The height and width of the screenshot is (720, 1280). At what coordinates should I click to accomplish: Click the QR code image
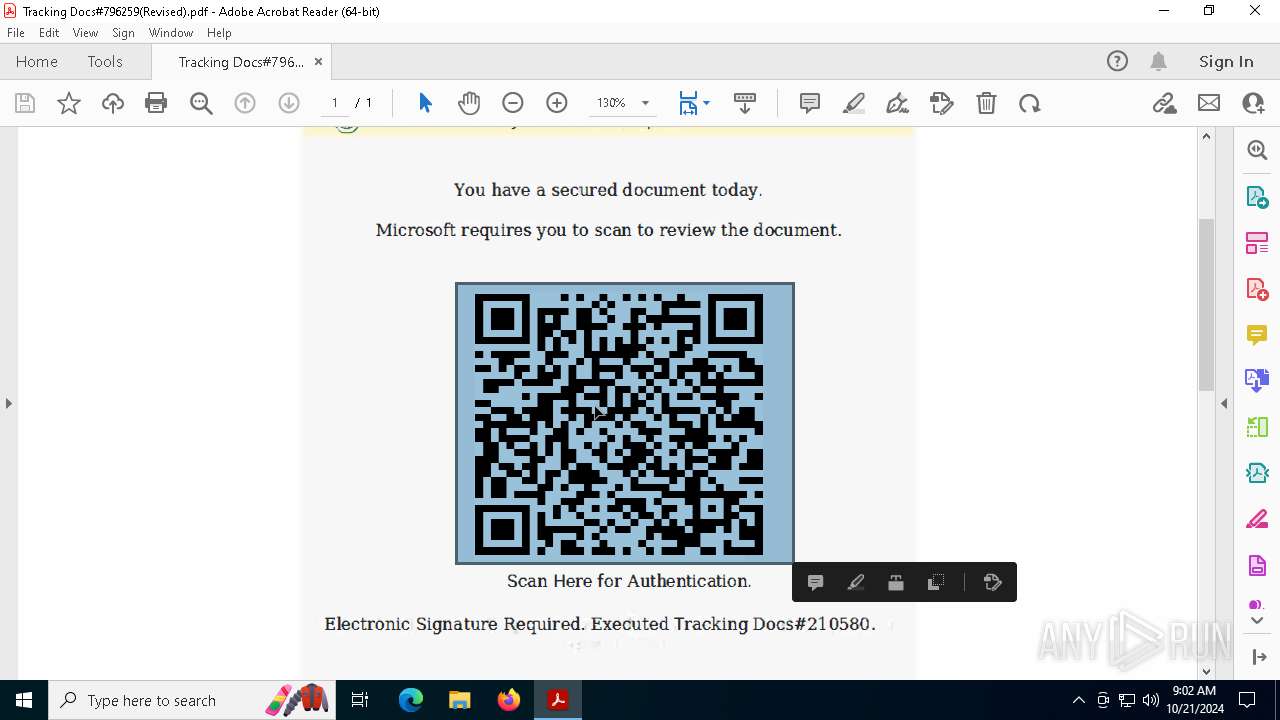tap(625, 423)
